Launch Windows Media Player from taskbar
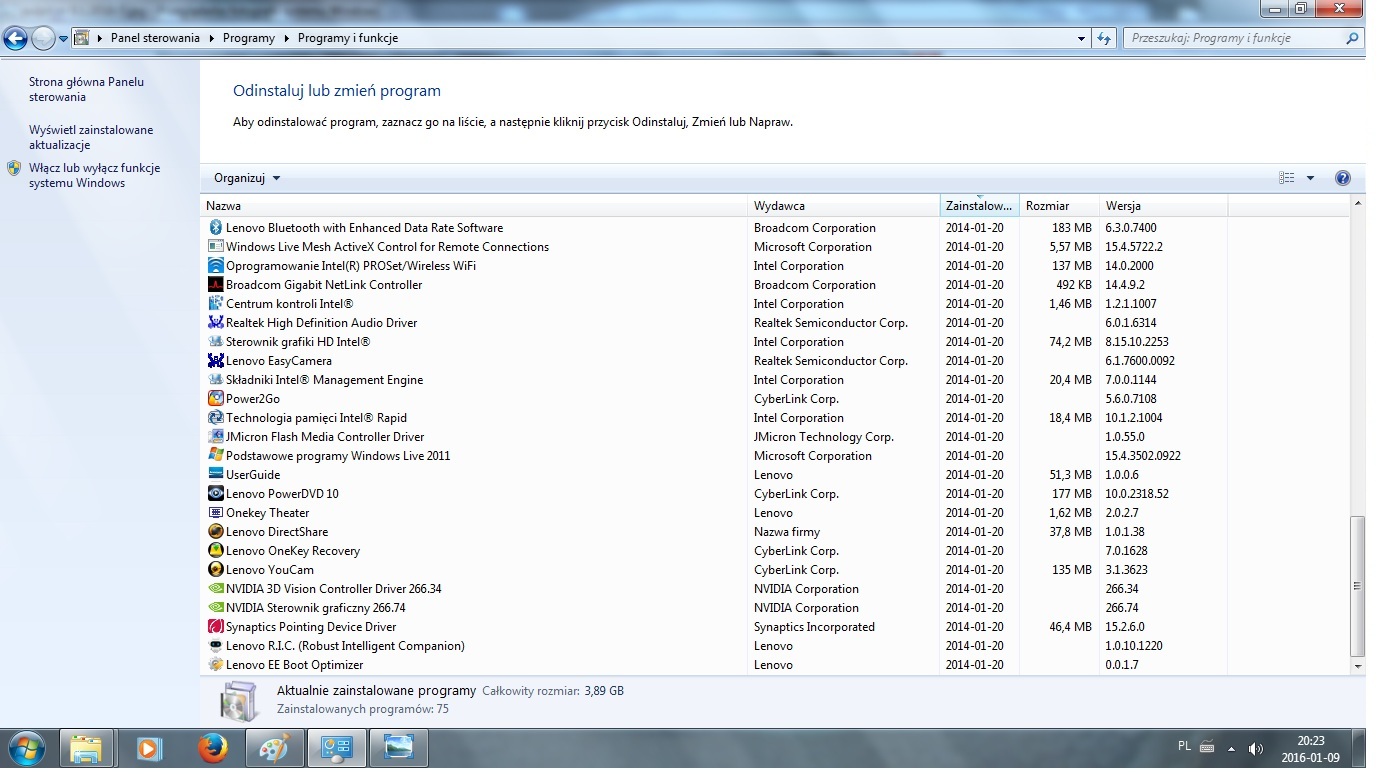The height and width of the screenshot is (780, 1380). (x=149, y=748)
